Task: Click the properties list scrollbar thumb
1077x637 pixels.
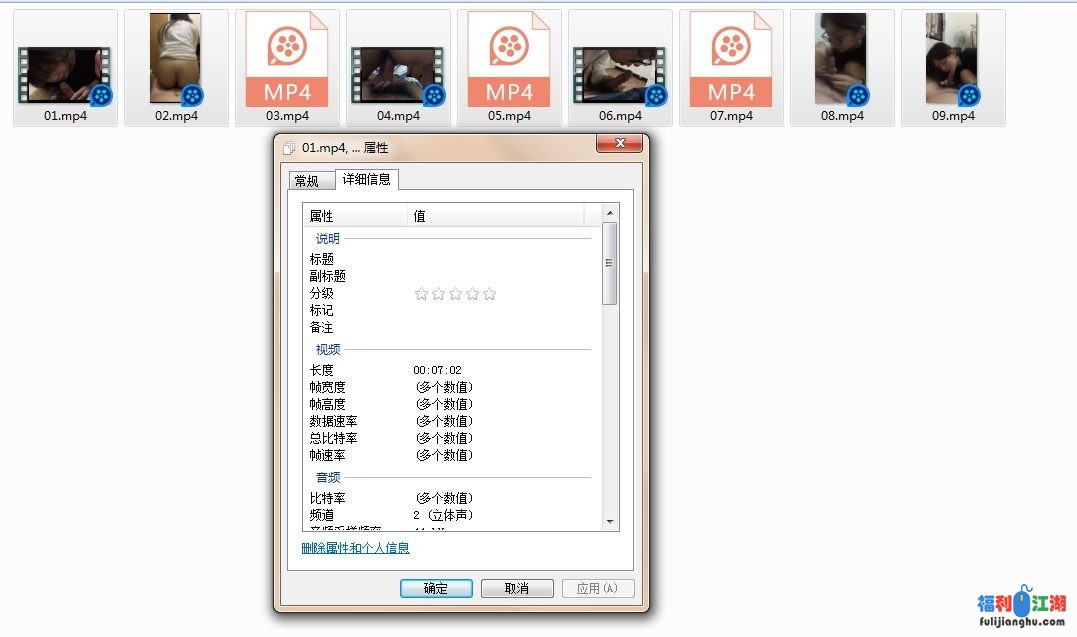Action: 610,263
